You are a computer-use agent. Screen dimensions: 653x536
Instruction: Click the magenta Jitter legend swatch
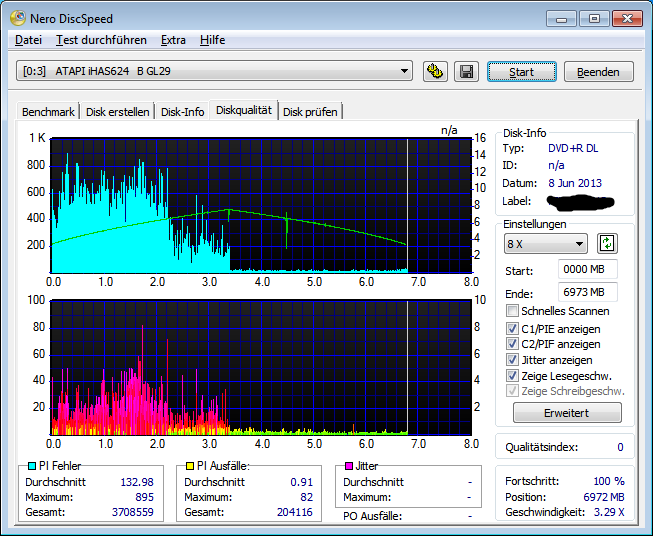point(349,466)
